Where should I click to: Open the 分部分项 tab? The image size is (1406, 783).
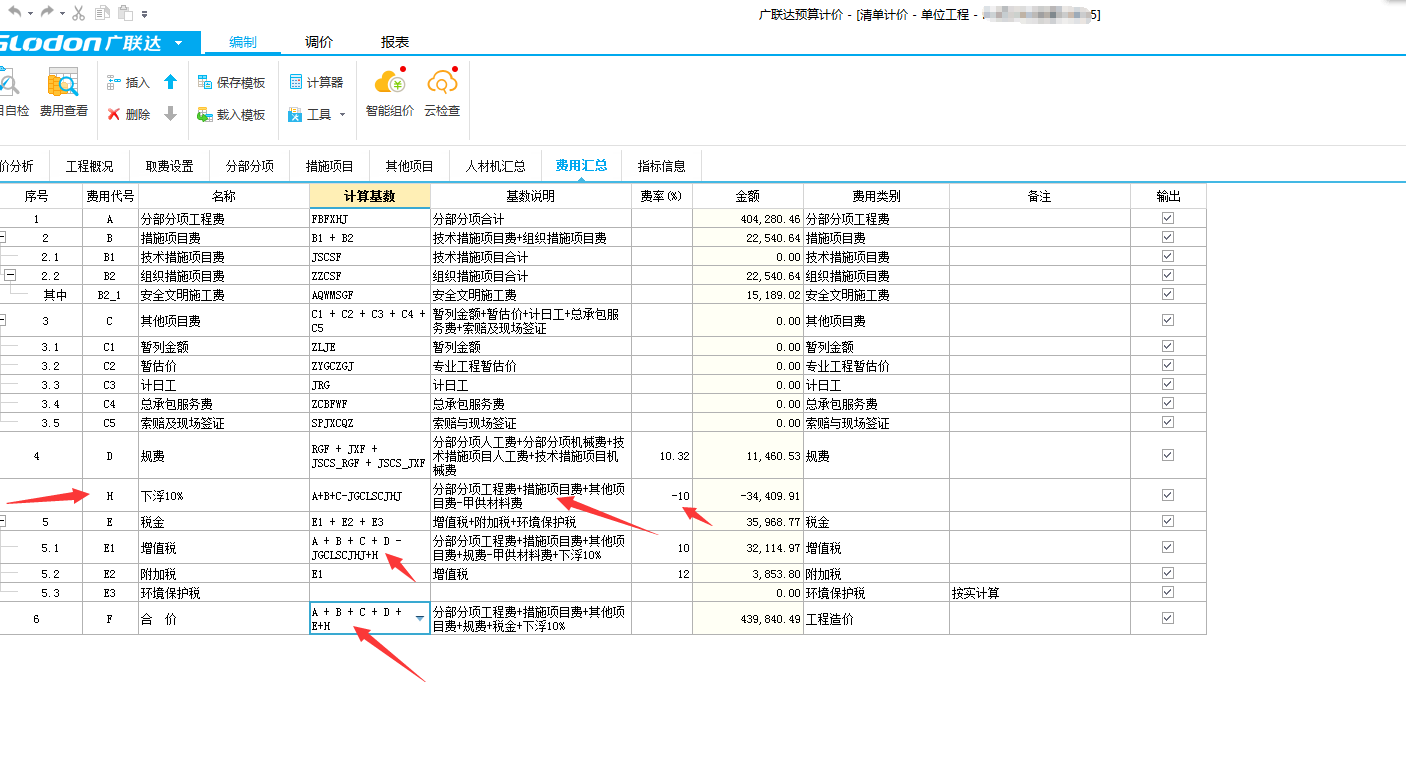[x=250, y=166]
